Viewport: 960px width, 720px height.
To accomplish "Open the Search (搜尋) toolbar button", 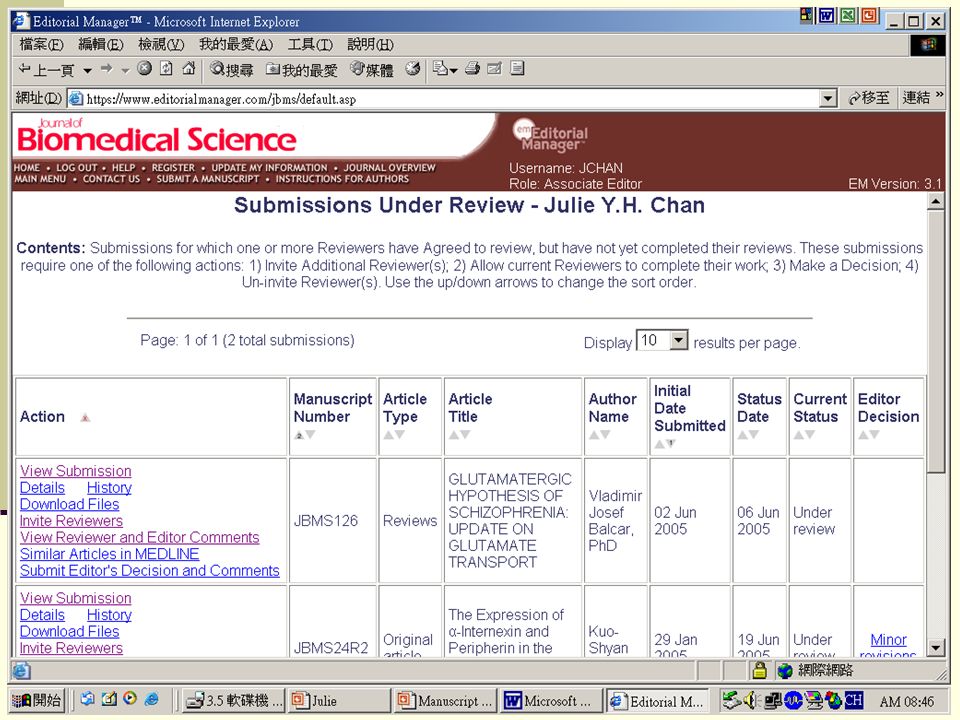I will coord(231,69).
